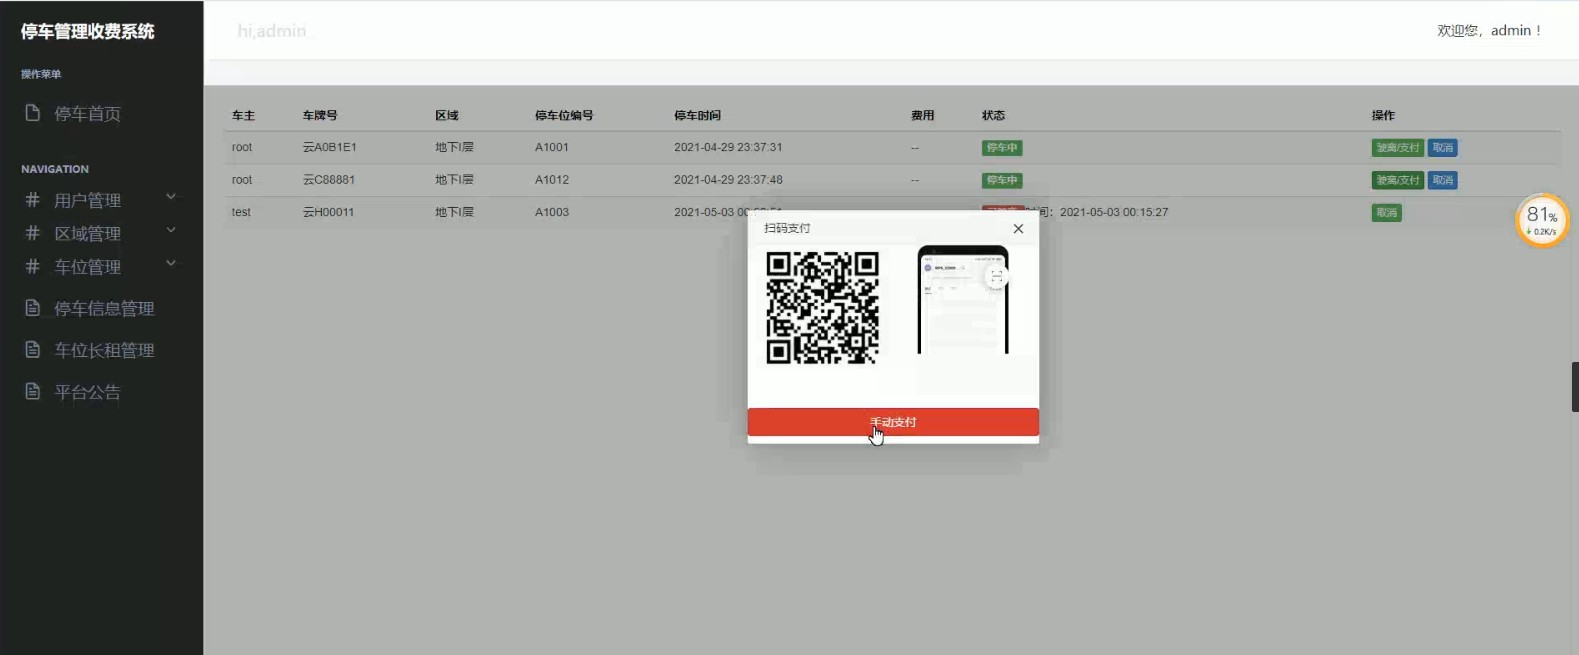This screenshot has width=1579, height=655.
Task: Click the 车牌号 column header
Action: [320, 115]
